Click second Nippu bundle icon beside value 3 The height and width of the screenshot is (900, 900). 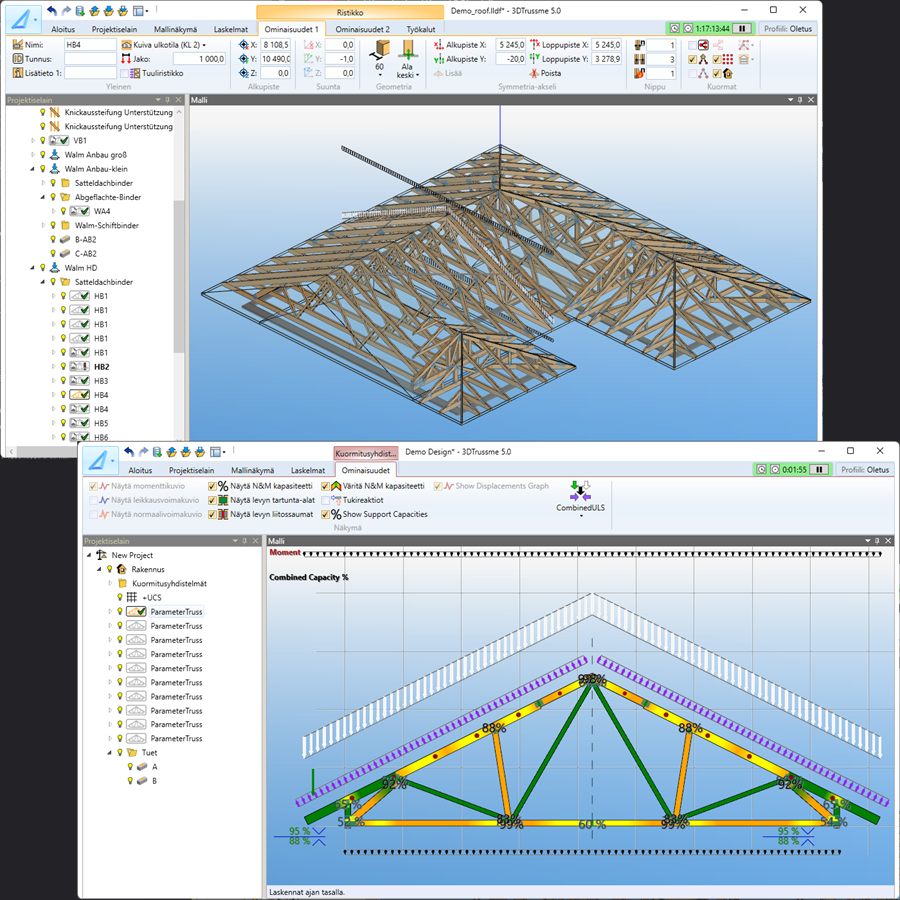coord(639,59)
